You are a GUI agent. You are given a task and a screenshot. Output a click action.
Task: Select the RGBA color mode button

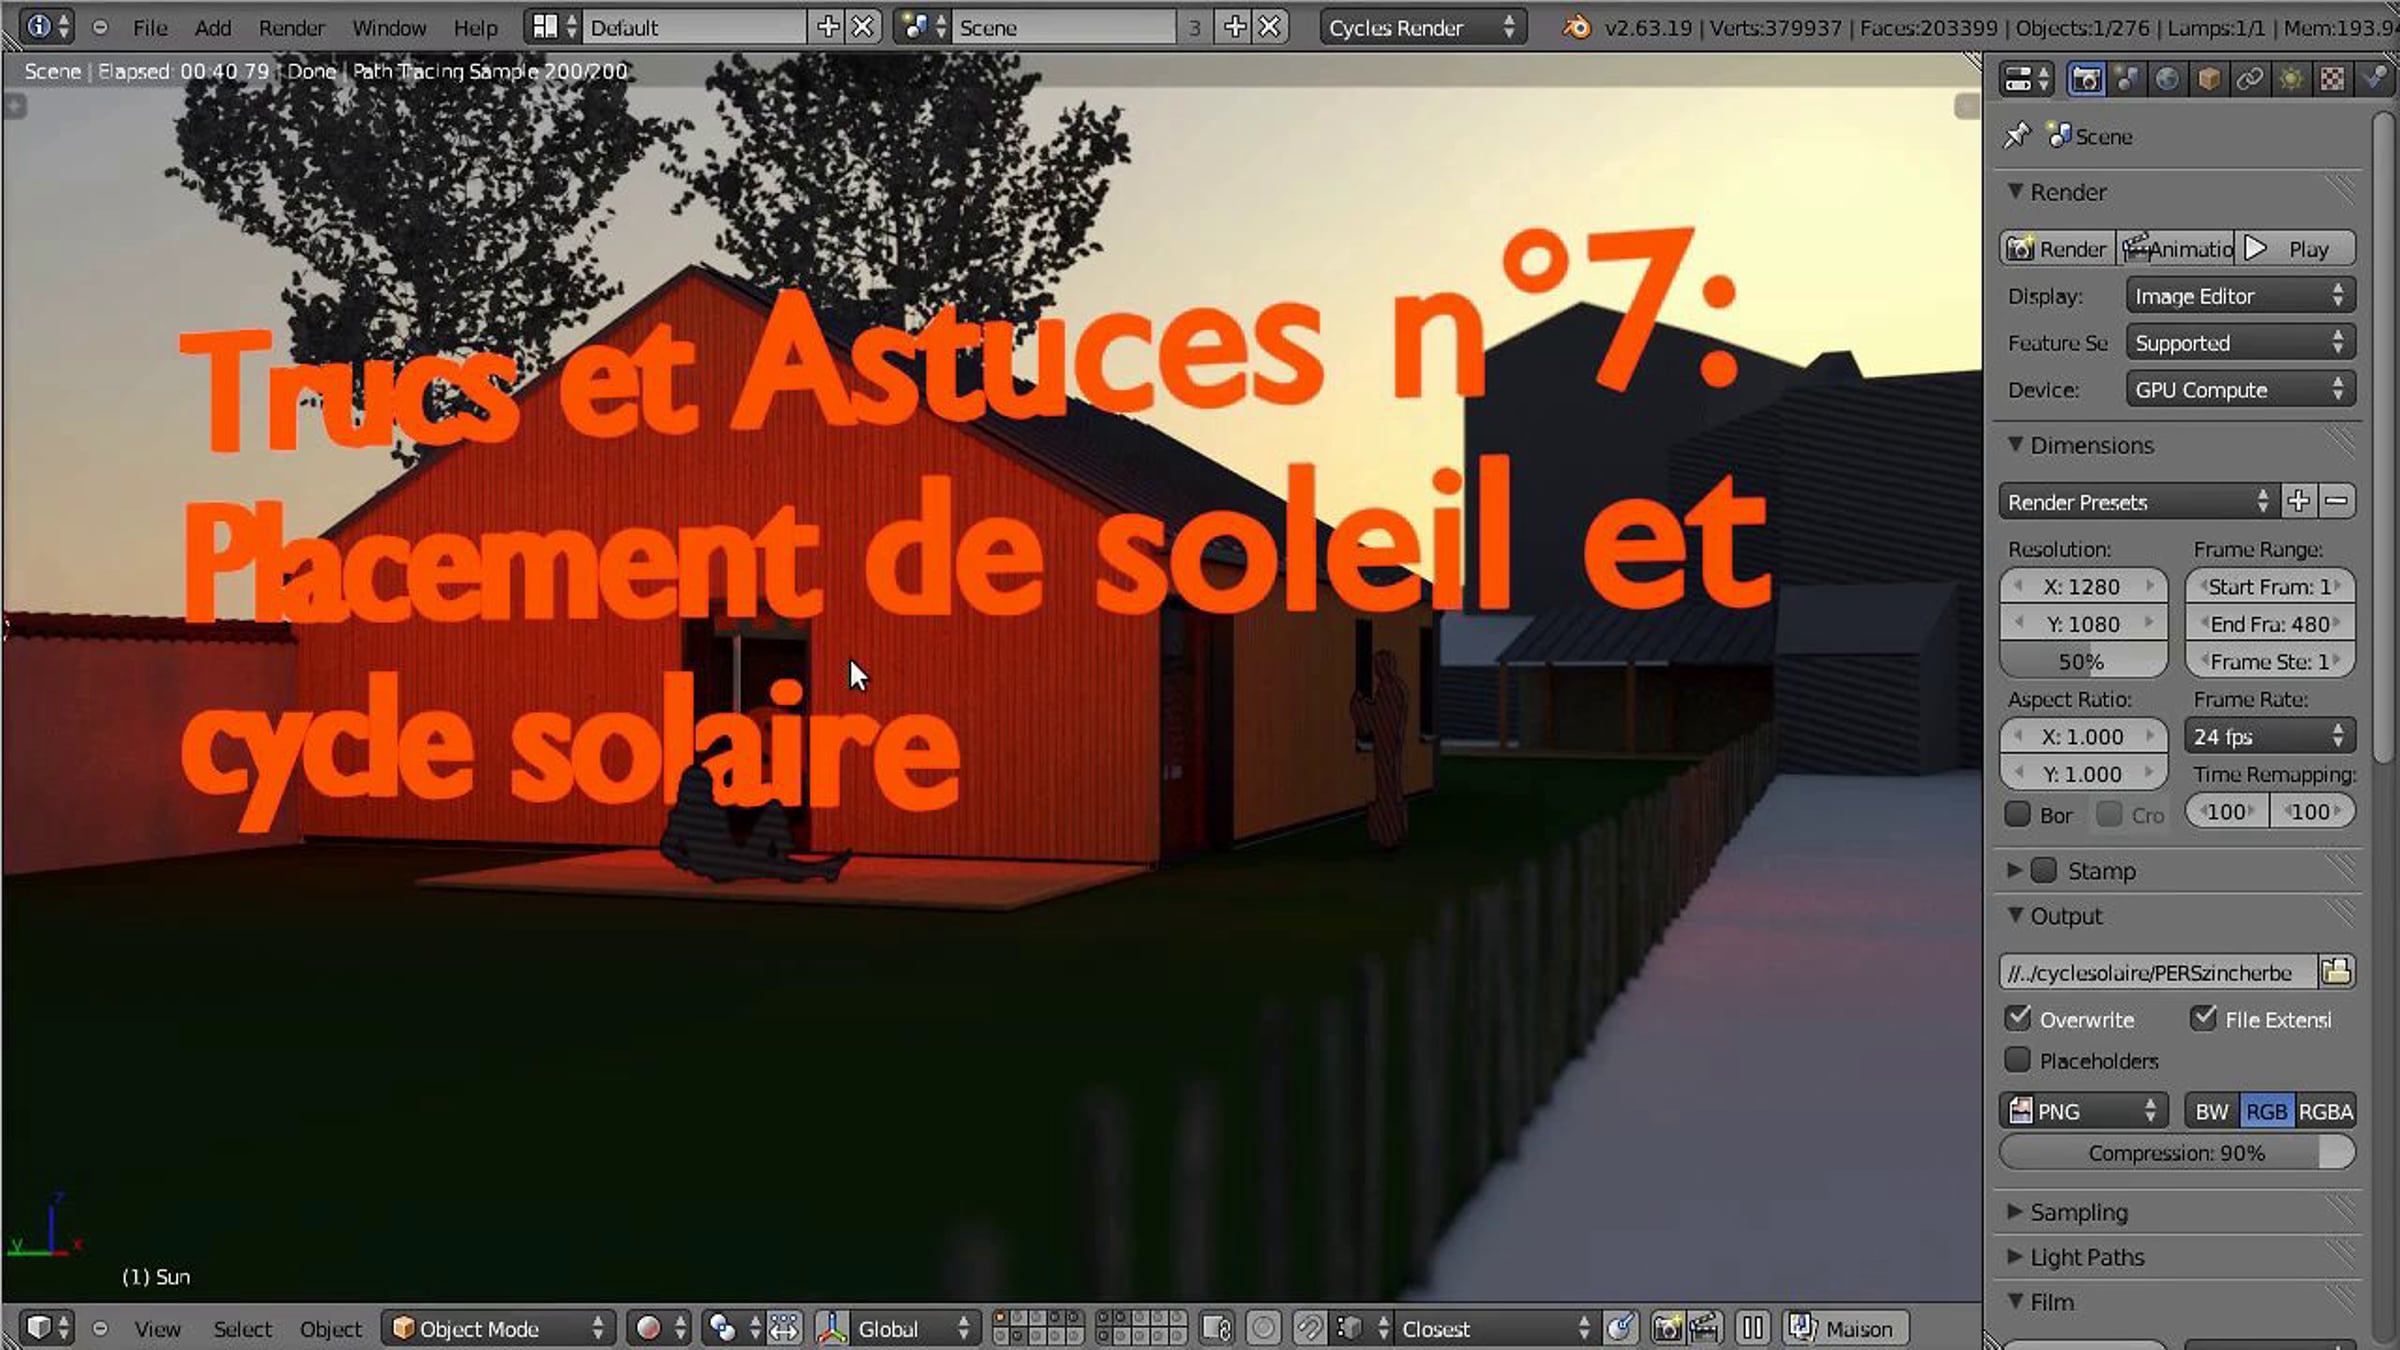tap(2325, 1111)
